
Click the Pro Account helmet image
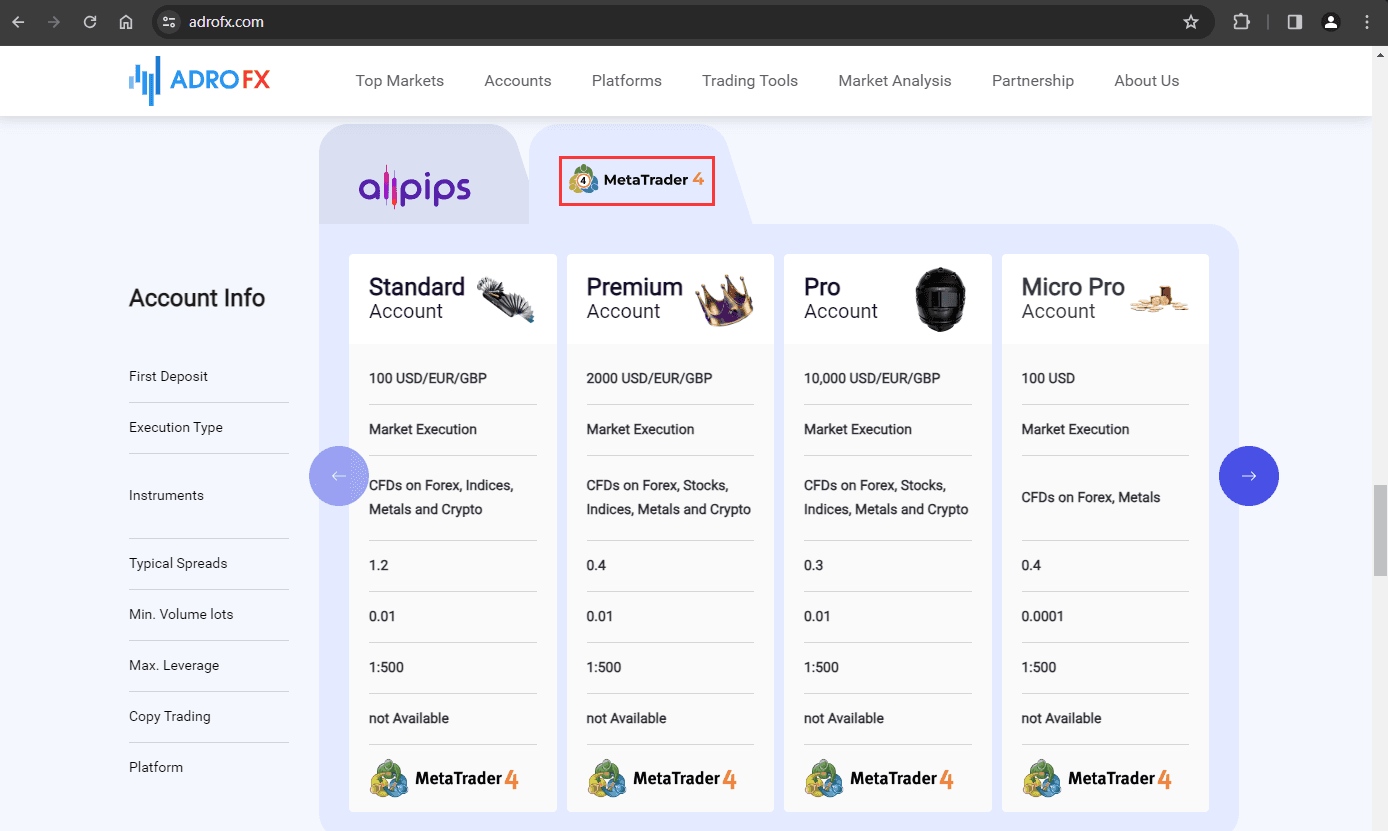[x=943, y=299]
